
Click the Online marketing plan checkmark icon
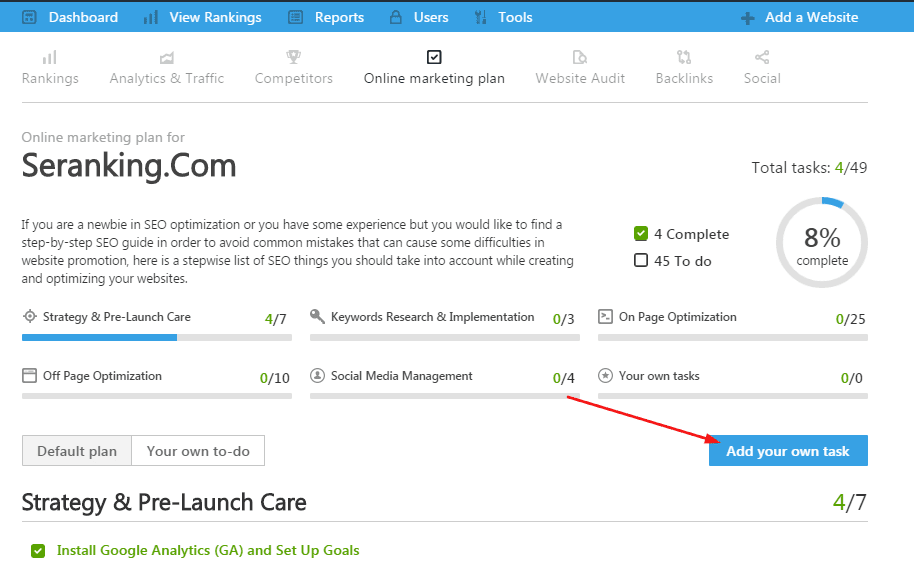[x=434, y=57]
